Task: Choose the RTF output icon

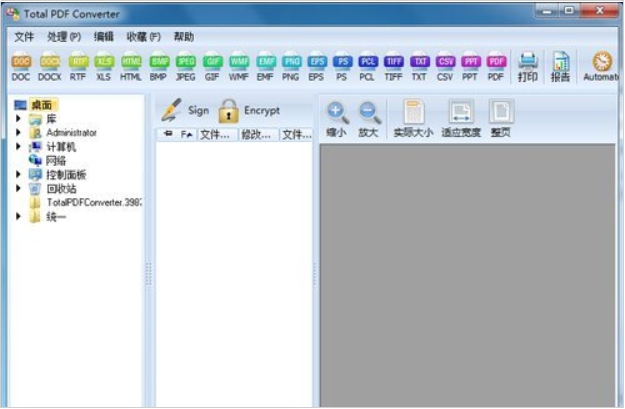Action: click(78, 67)
